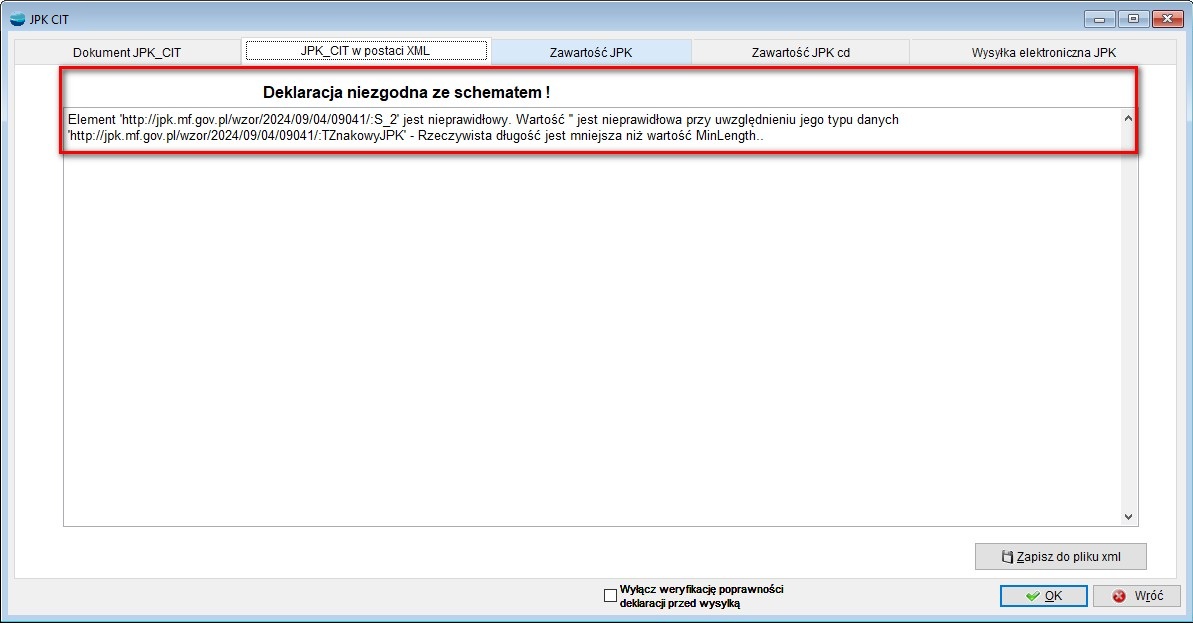Switch to the Dokument JPK_CIT tab
The width and height of the screenshot is (1193, 624).
pos(127,52)
